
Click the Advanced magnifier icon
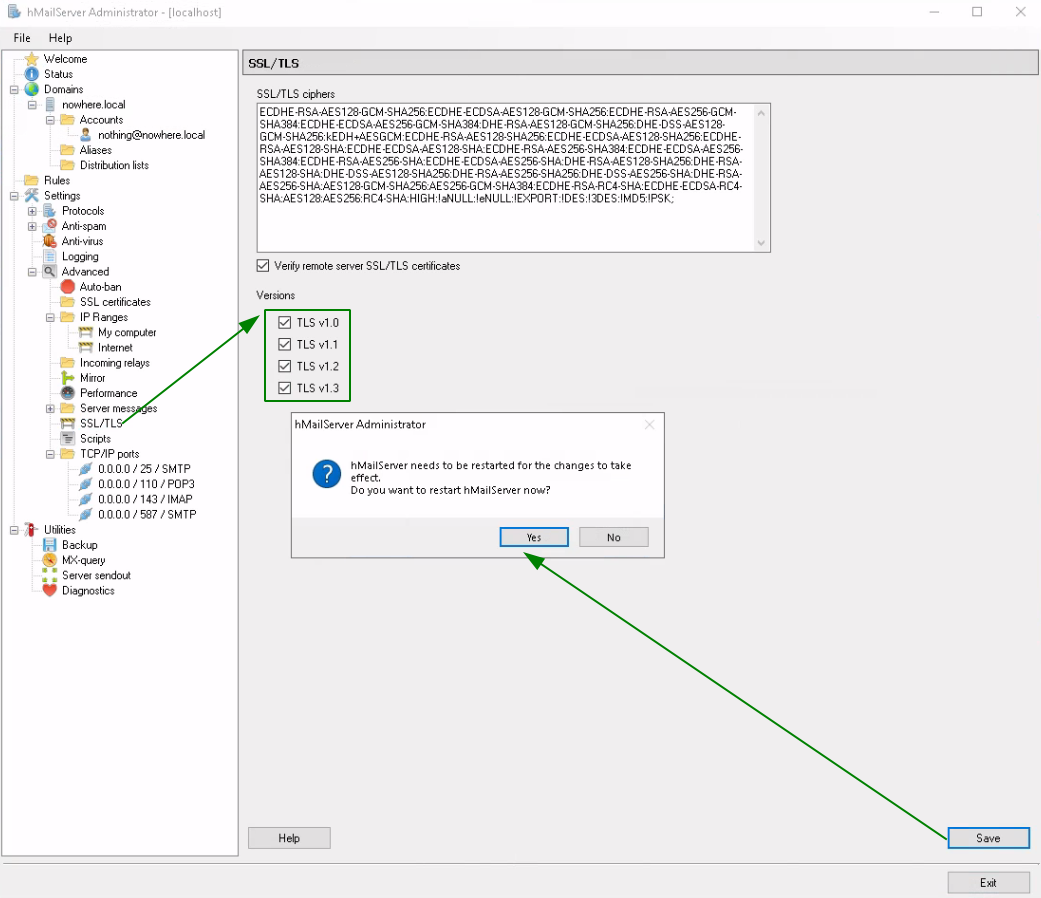50,272
